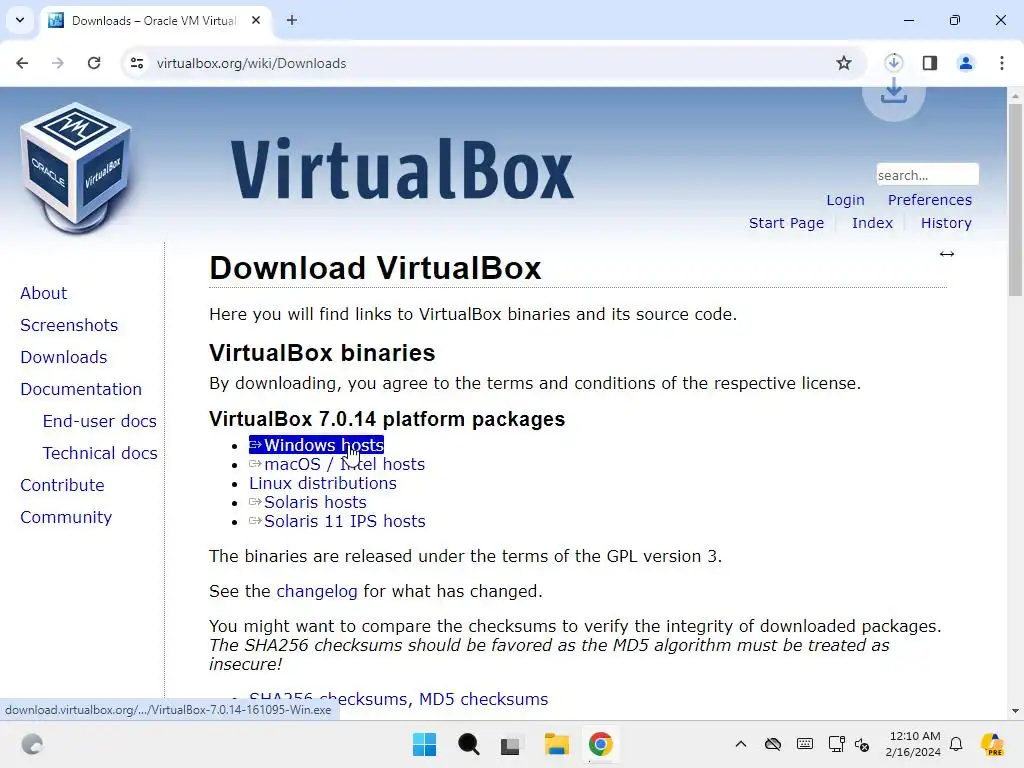This screenshot has height=768, width=1024.
Task: Click the Chrome icon on the taskbar
Action: click(600, 744)
